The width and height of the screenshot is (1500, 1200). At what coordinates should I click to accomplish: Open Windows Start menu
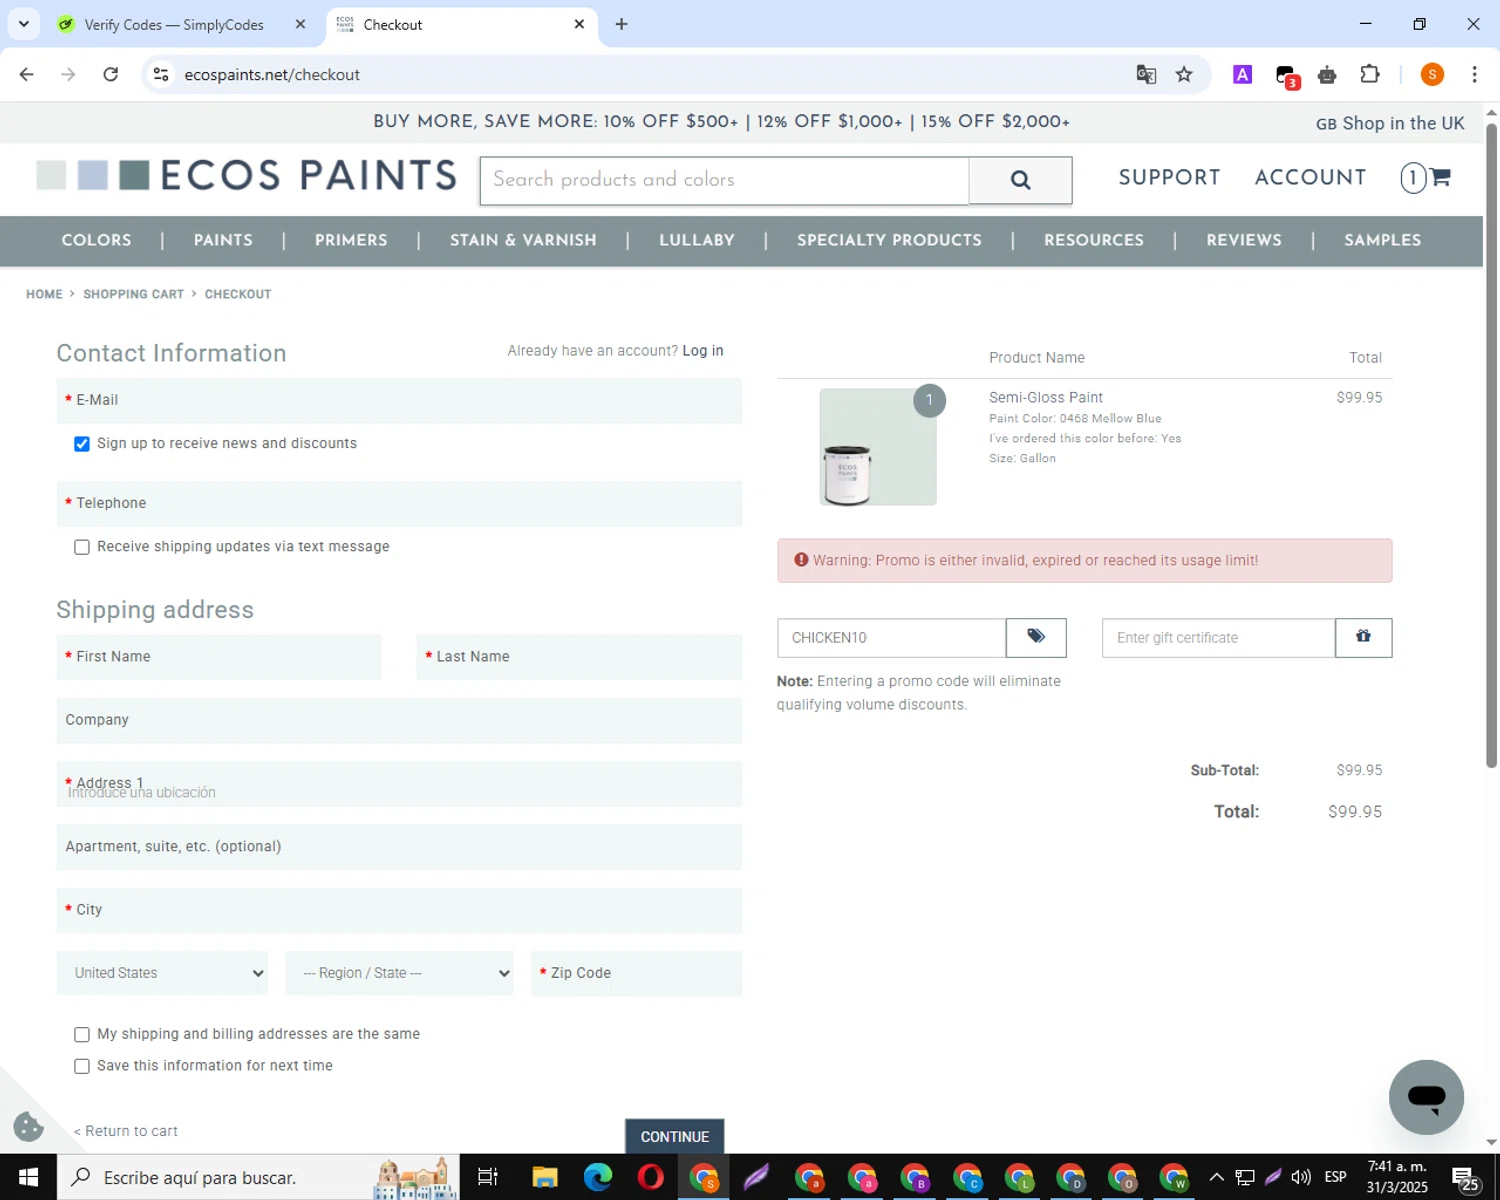point(28,1177)
